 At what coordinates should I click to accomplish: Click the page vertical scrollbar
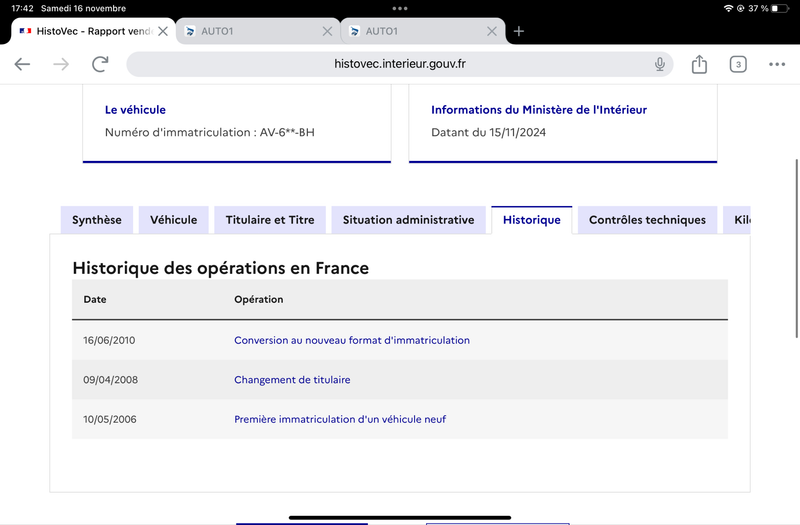coord(796,248)
